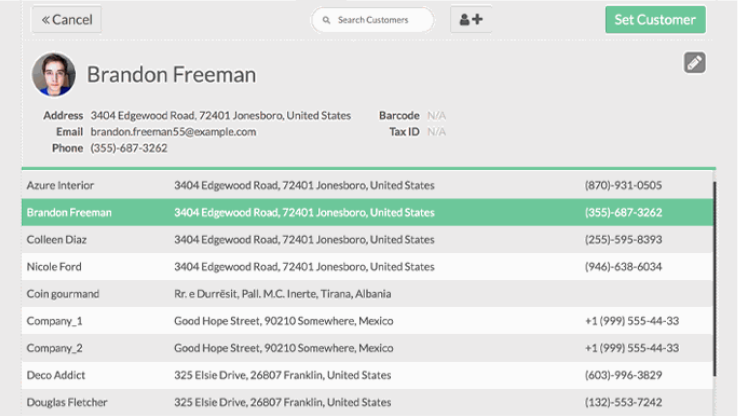Click the search magnifier icon
The width and height of the screenshot is (738, 416).
click(x=325, y=19)
